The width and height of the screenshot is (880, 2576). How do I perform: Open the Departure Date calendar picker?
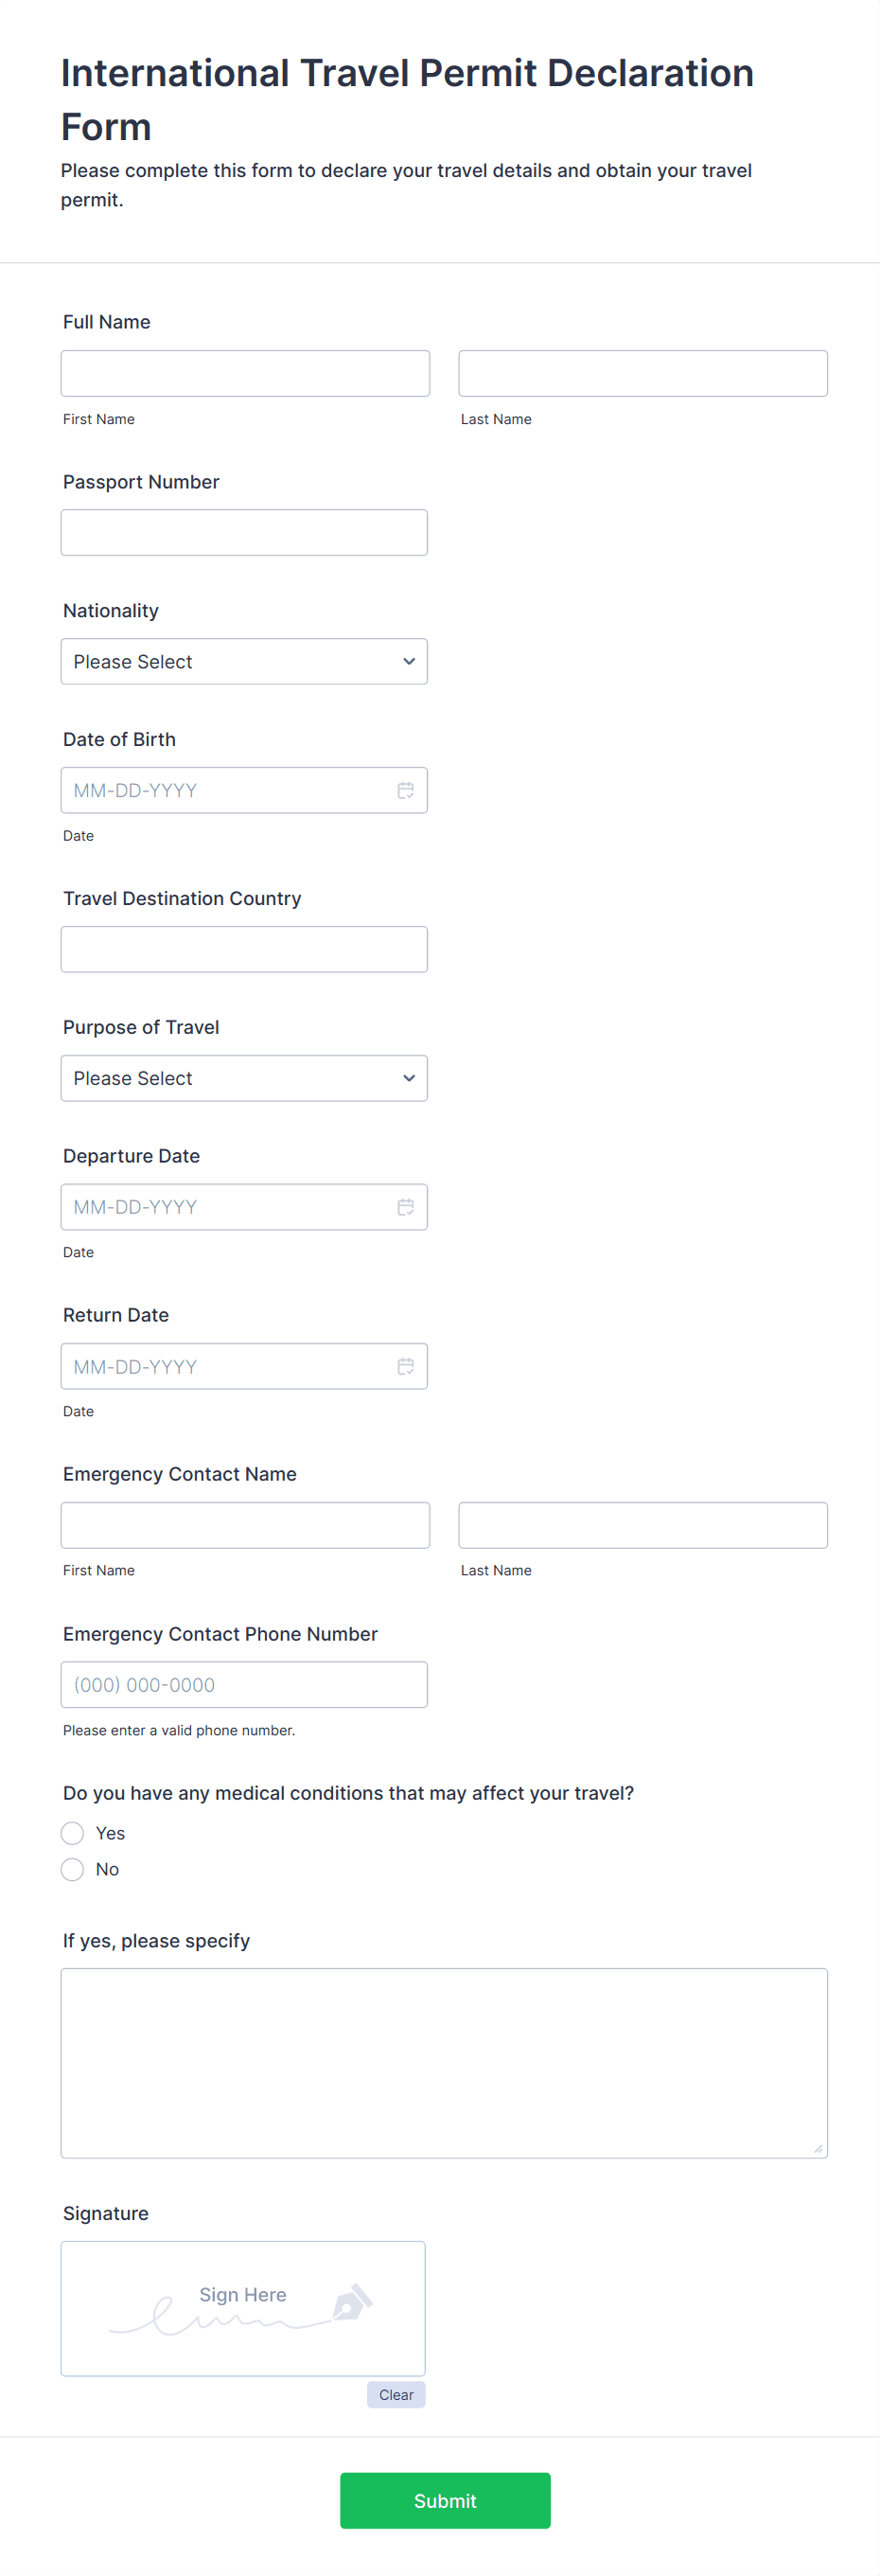(406, 1207)
